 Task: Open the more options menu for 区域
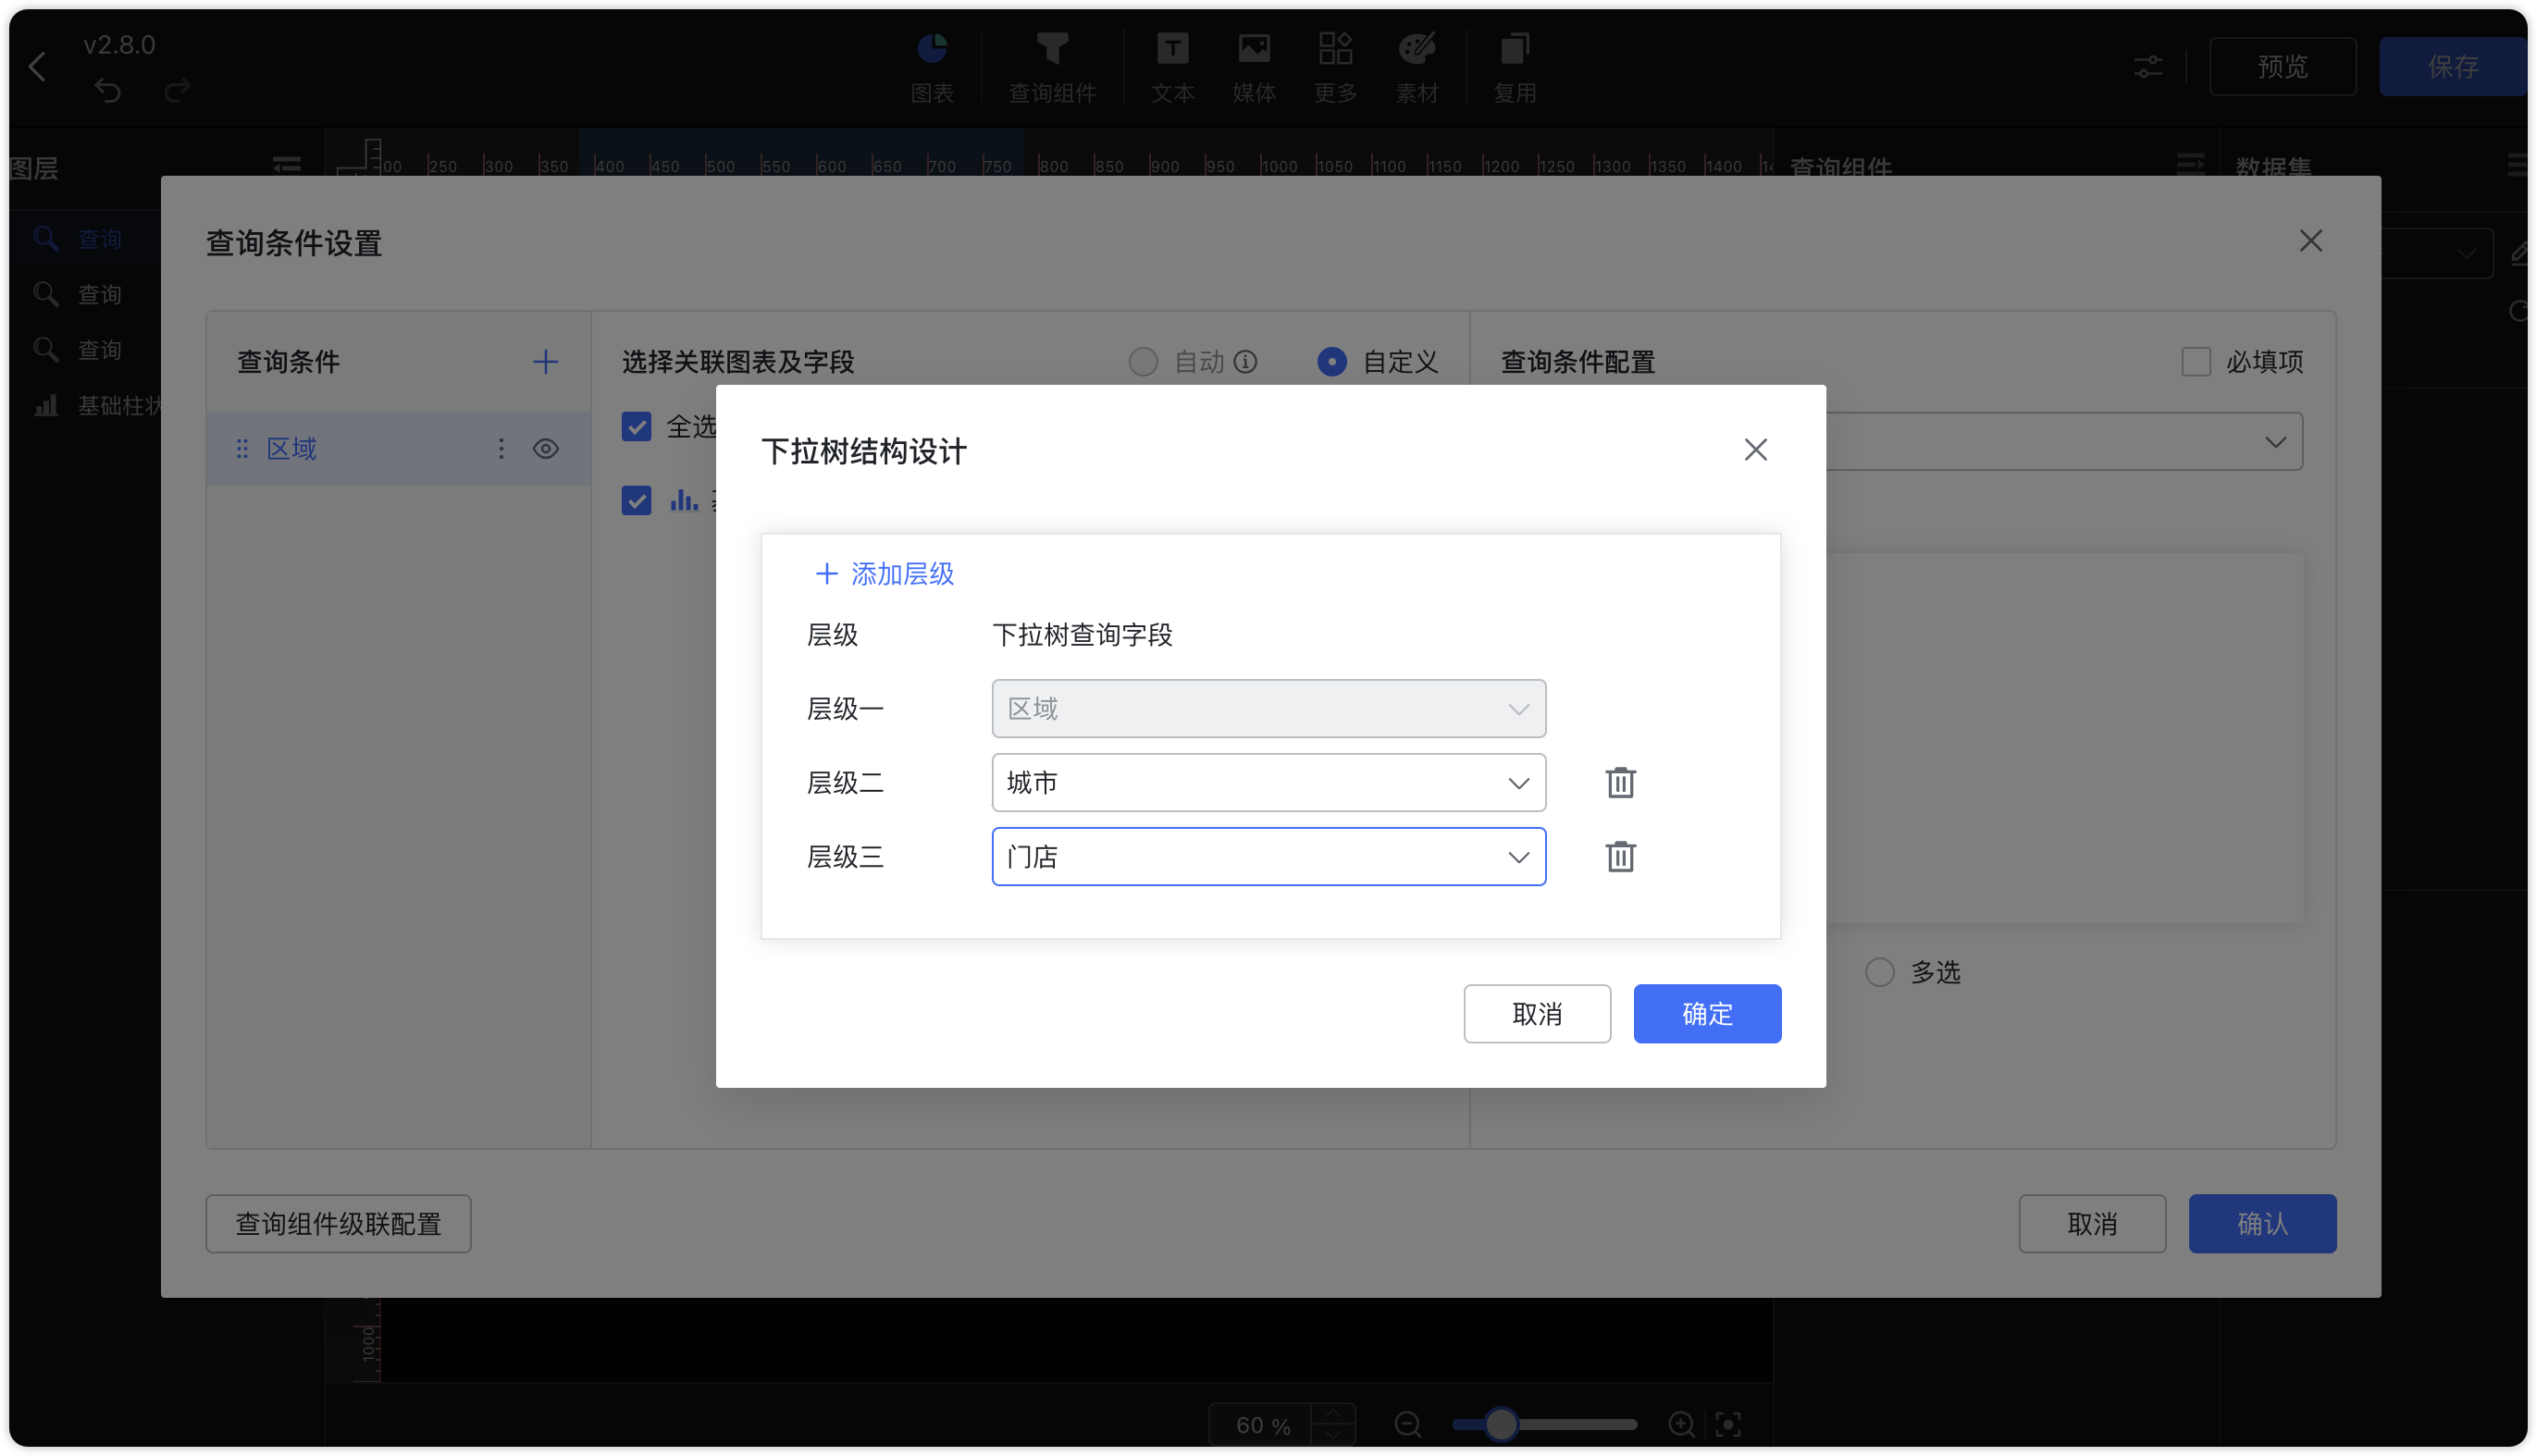point(501,449)
